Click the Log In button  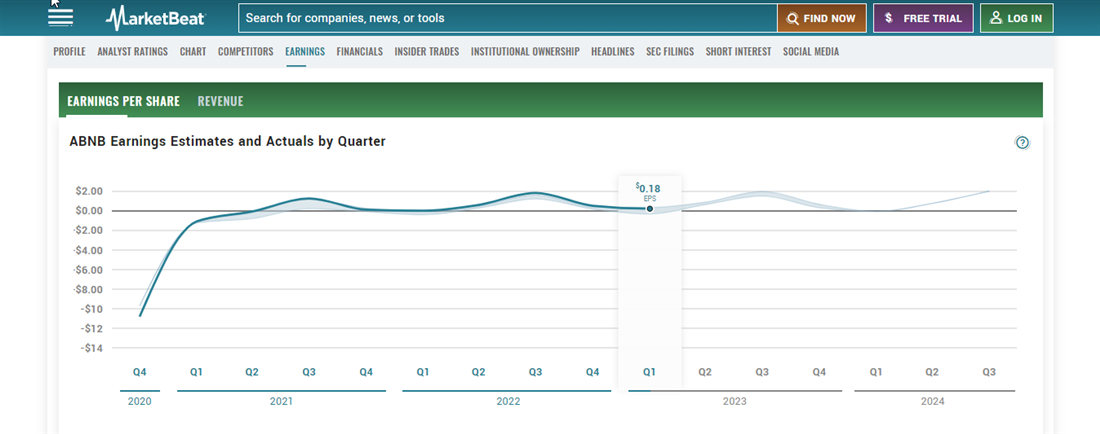click(x=1016, y=18)
